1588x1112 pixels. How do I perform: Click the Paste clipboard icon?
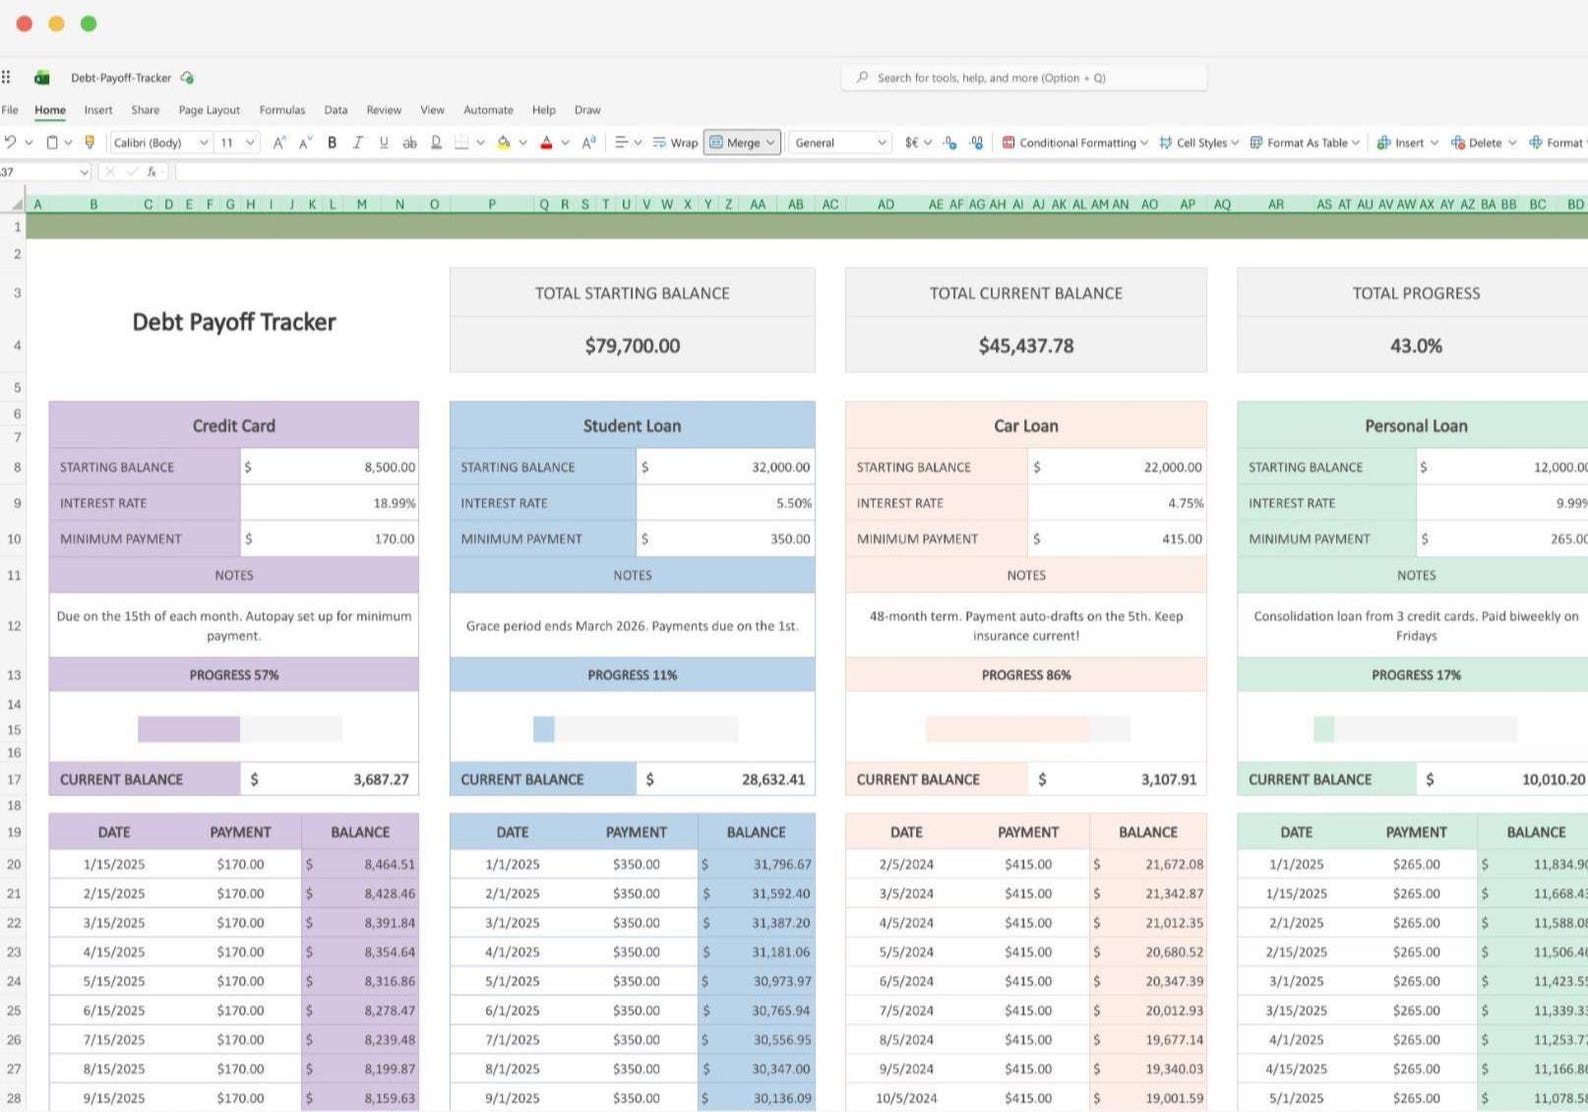[x=53, y=143]
